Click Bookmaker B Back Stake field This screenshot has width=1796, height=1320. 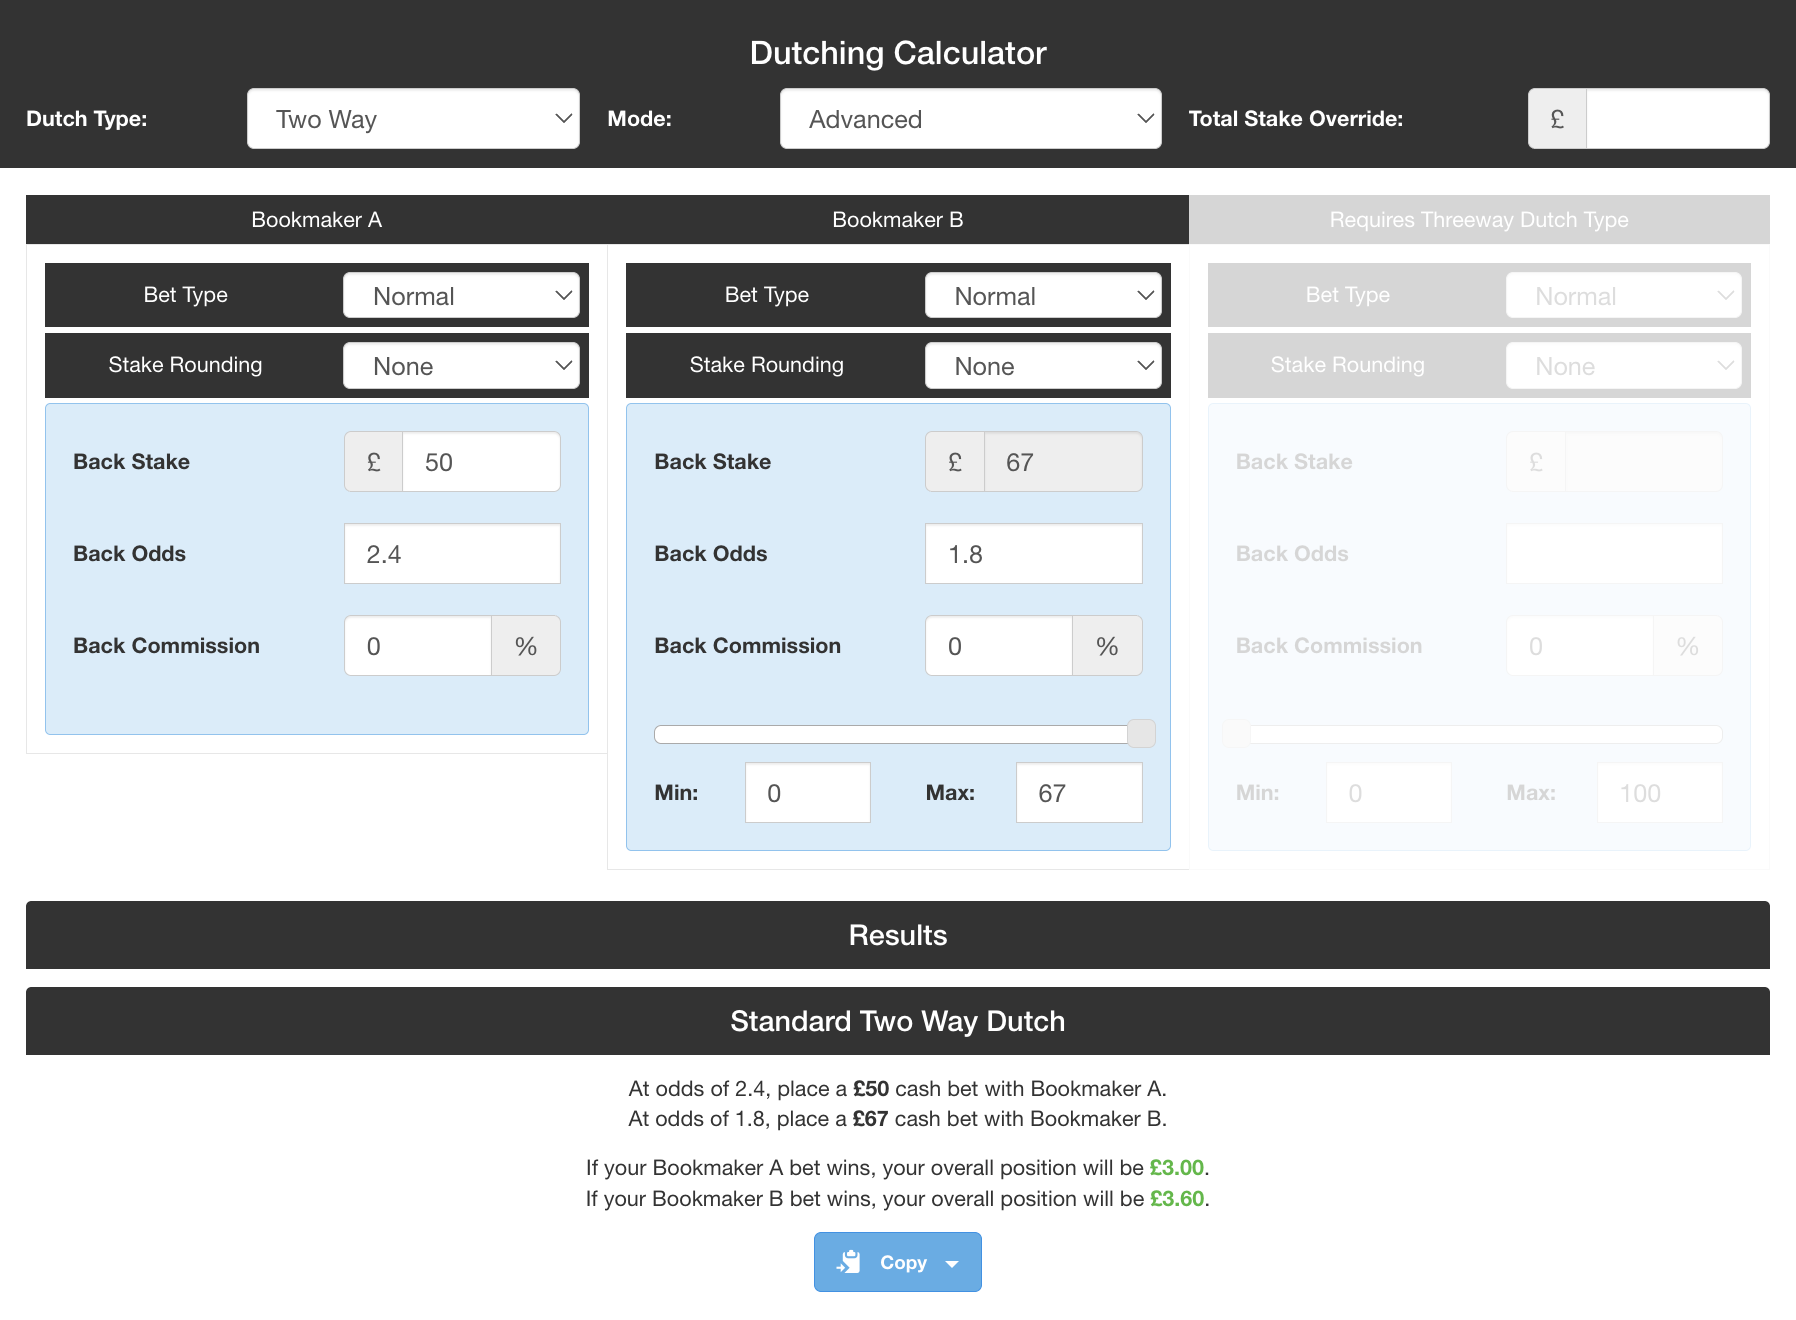click(1063, 462)
